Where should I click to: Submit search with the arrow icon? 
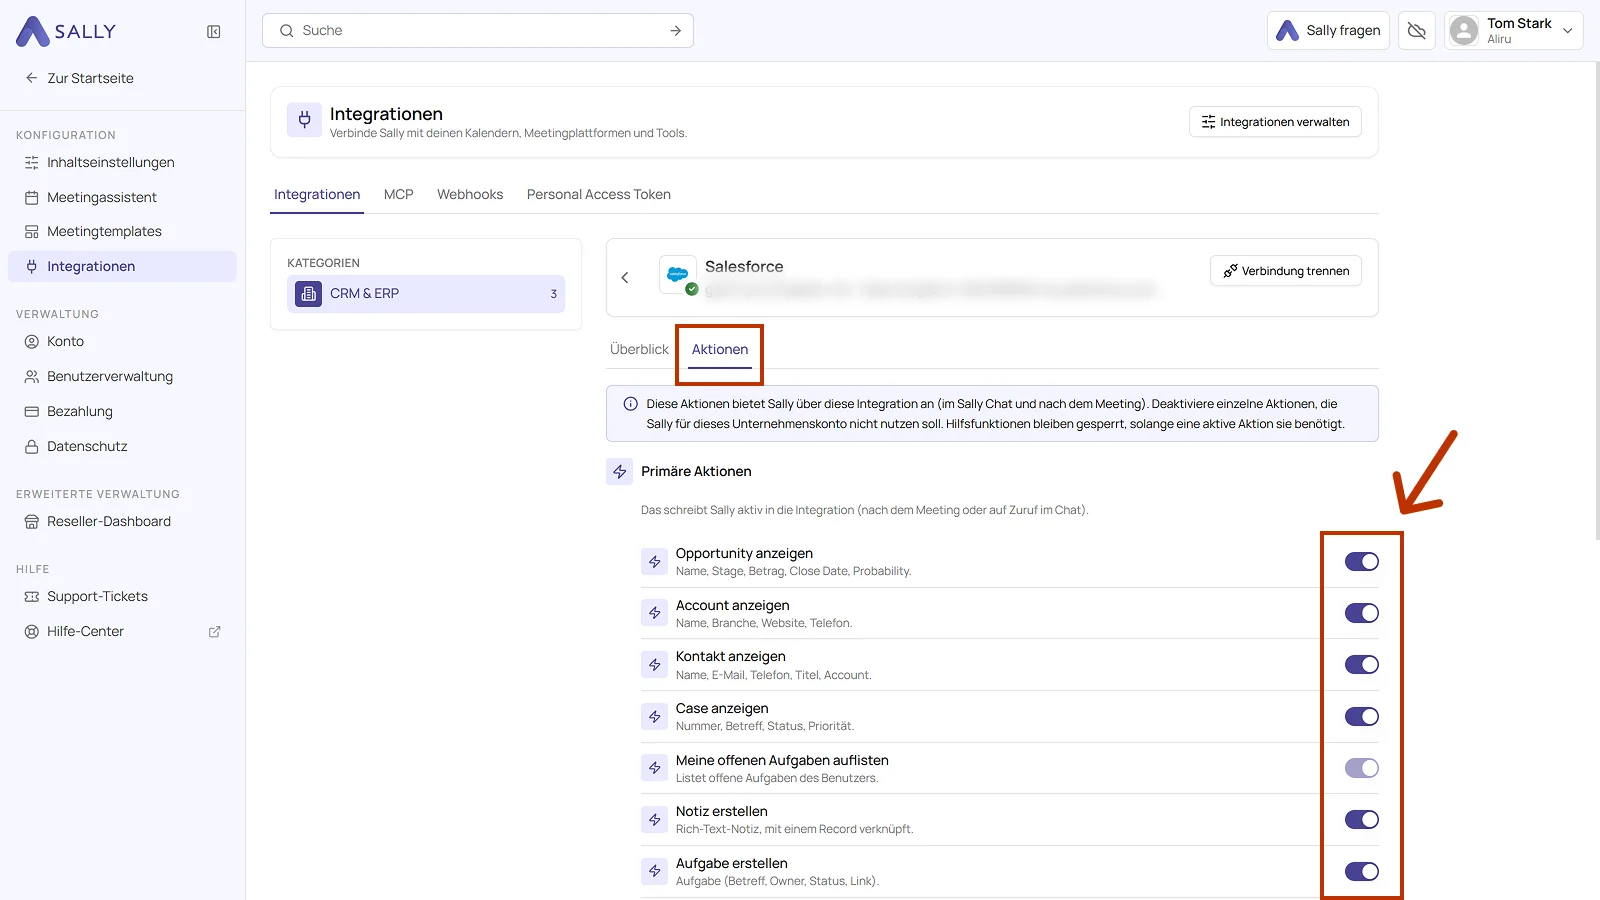tap(676, 31)
